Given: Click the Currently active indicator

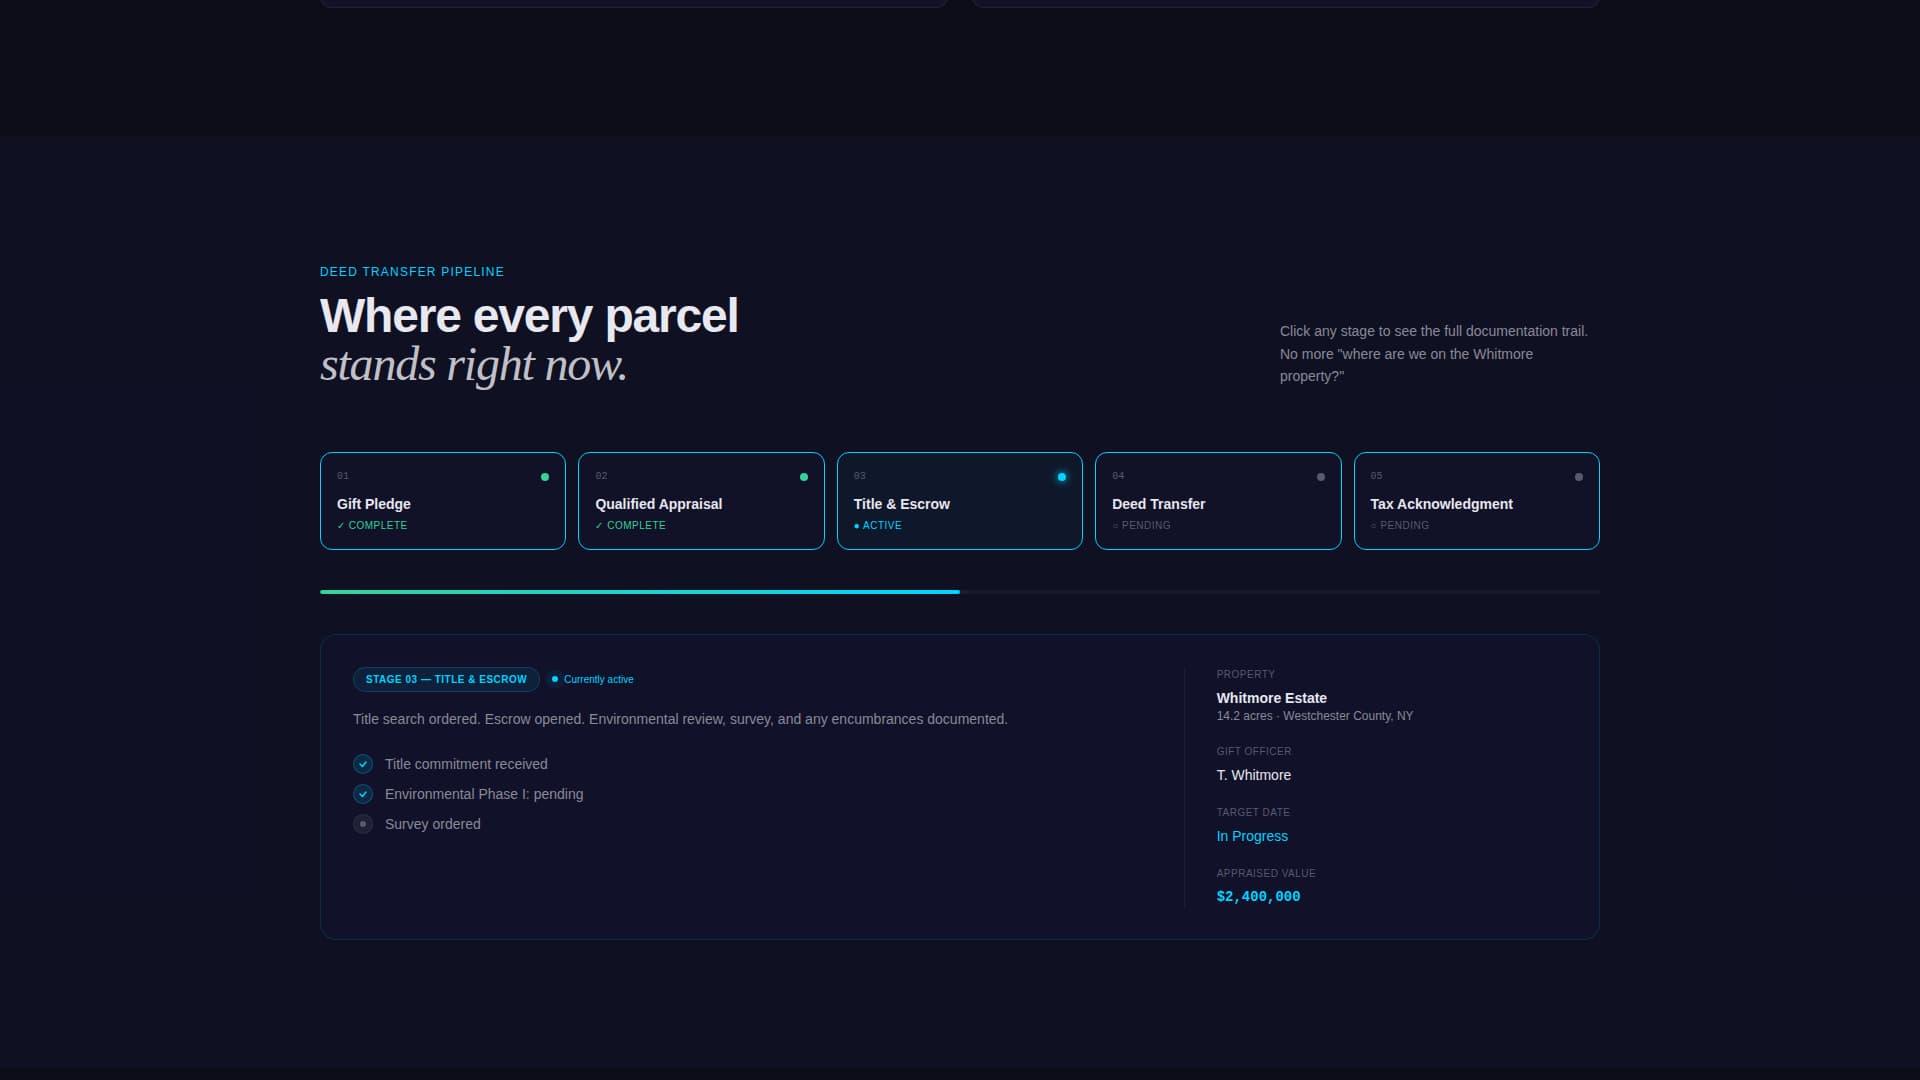Looking at the screenshot, I should click(593, 680).
